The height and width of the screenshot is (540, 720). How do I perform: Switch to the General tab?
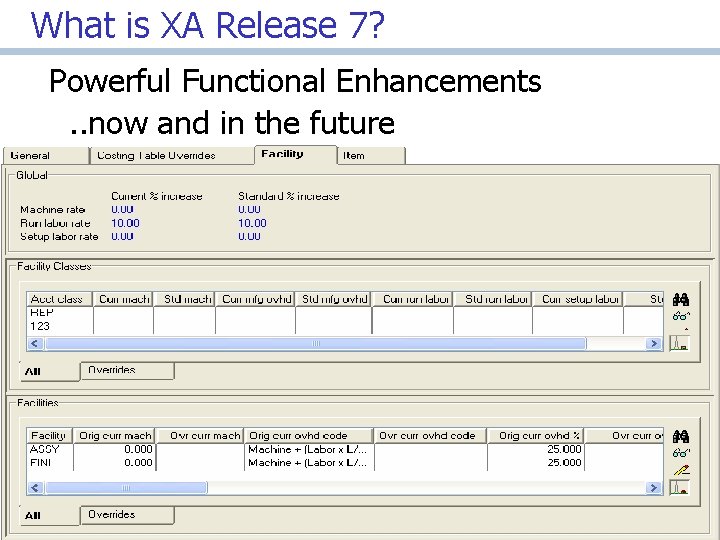(x=45, y=156)
